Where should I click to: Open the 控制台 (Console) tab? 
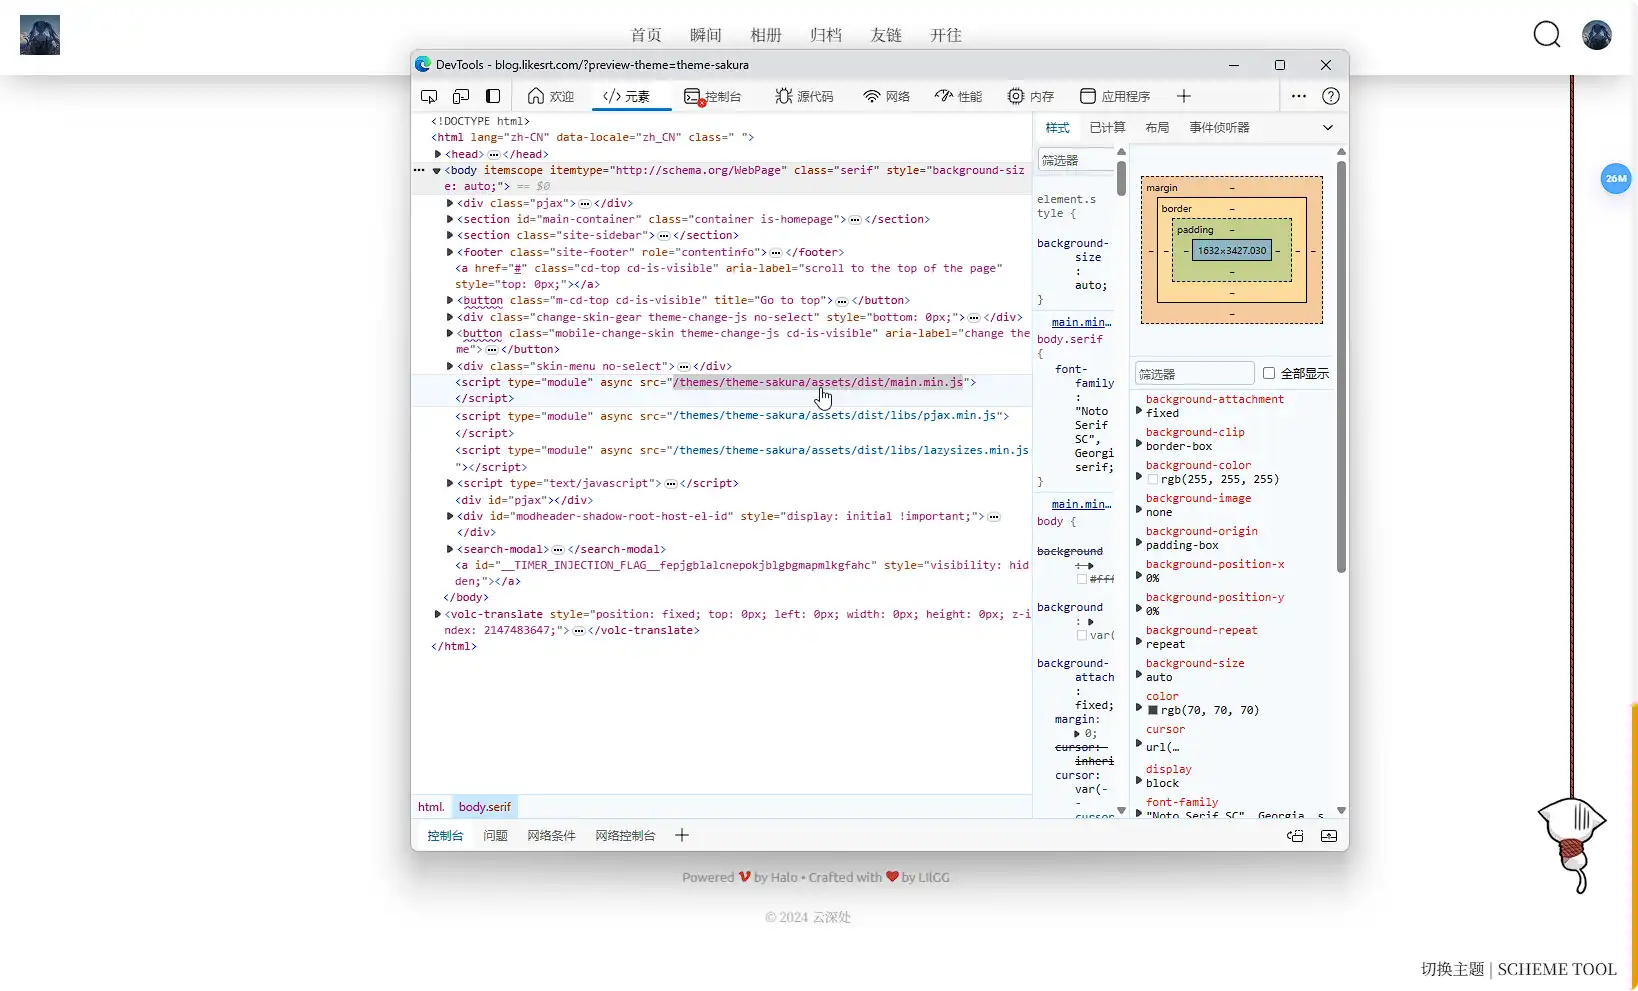712,96
